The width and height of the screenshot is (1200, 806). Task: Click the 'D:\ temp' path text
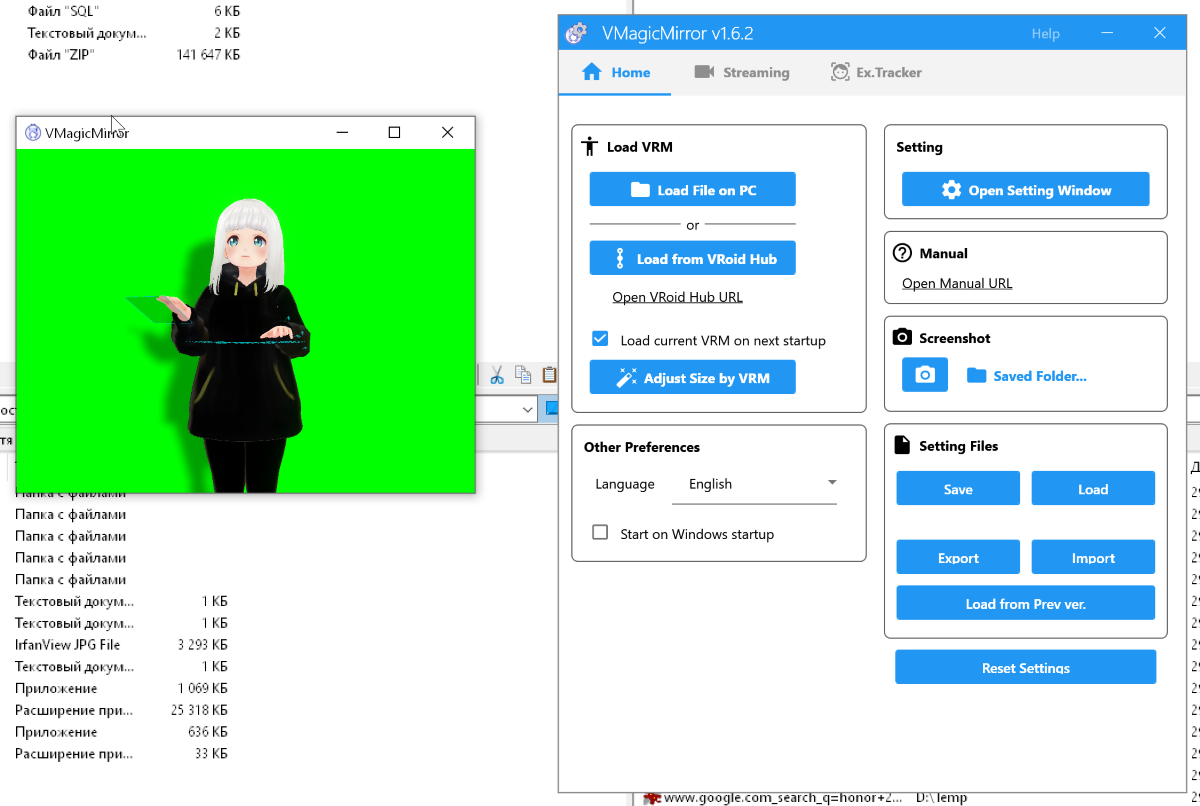point(942,798)
